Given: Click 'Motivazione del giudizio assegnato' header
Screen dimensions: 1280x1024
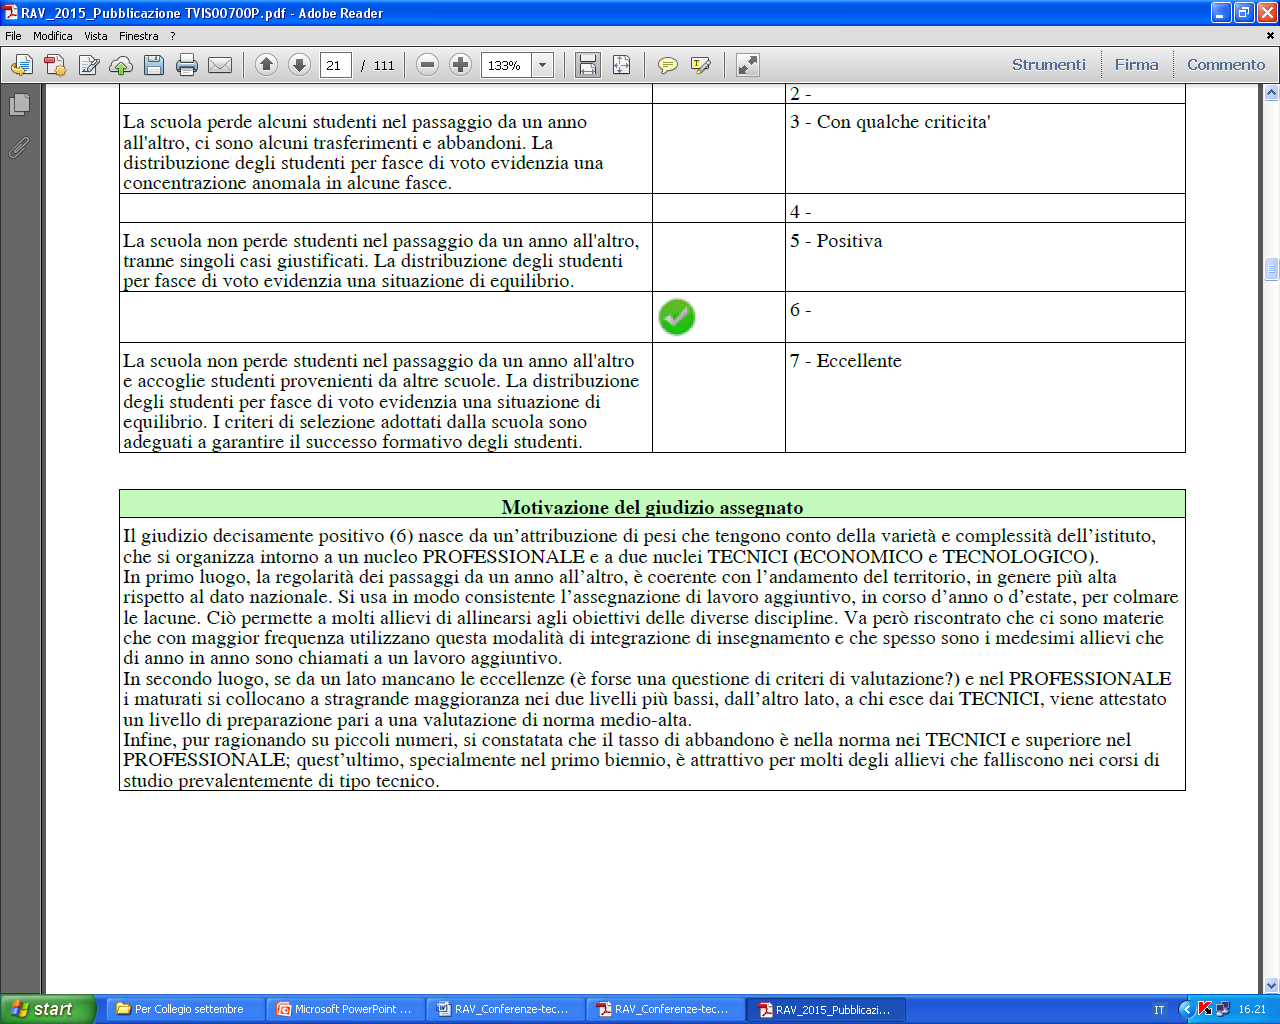Looking at the screenshot, I should click(x=652, y=505).
